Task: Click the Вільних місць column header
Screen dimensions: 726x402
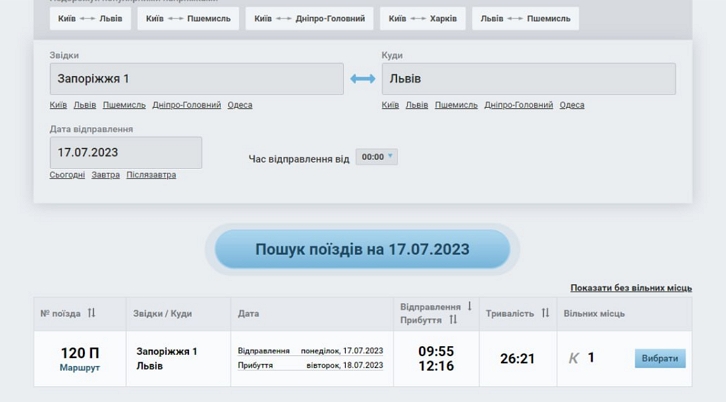Action: (594, 314)
